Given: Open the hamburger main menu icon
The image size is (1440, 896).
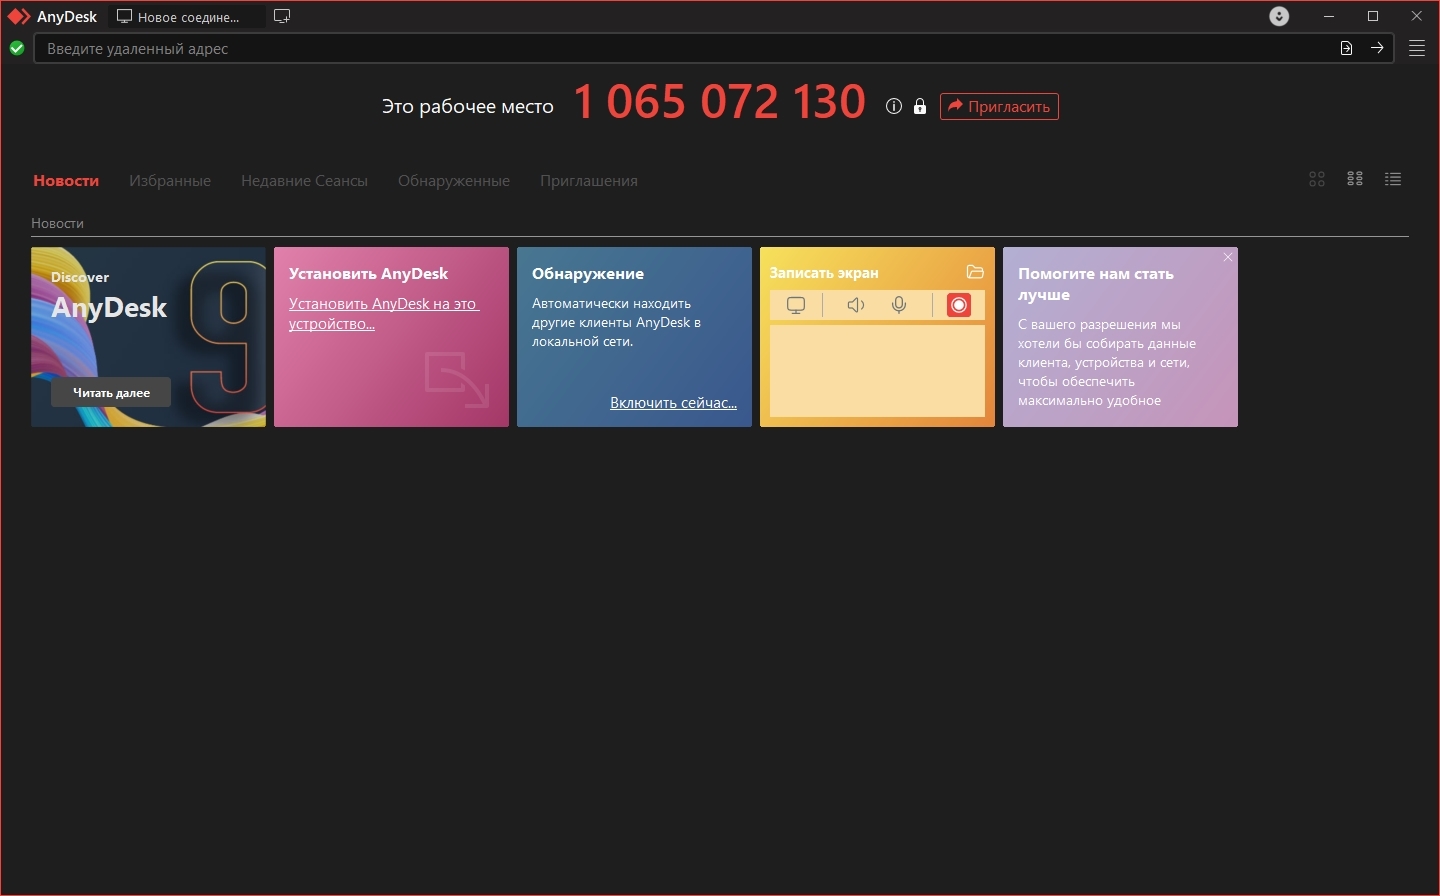Looking at the screenshot, I should (x=1417, y=48).
